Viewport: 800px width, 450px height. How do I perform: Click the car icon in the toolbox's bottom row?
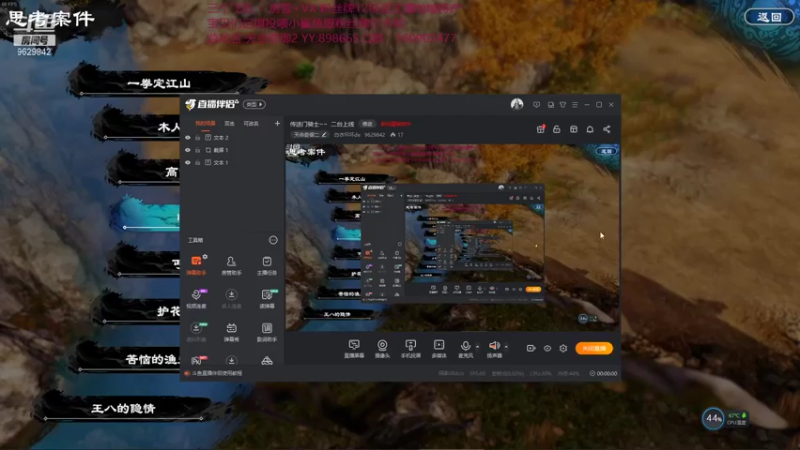(267, 361)
